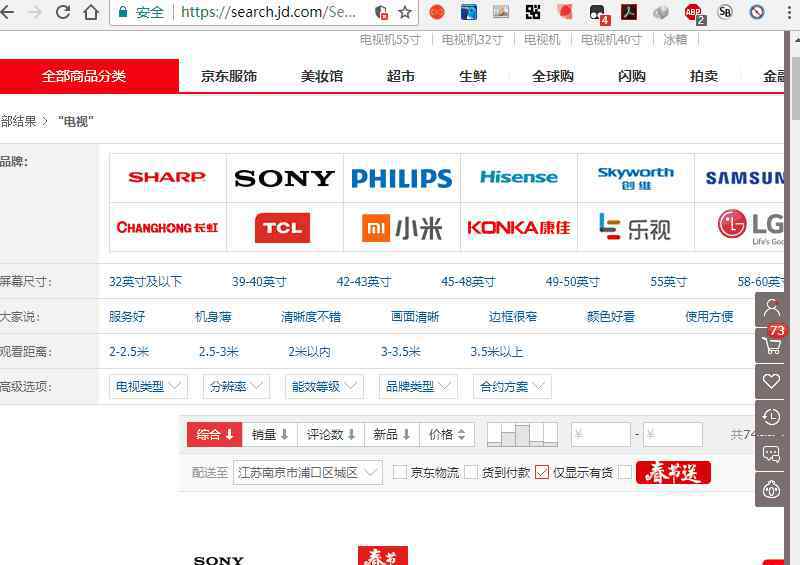800x565 pixels.
Task: Open user account sidebar icon
Action: (x=771, y=309)
